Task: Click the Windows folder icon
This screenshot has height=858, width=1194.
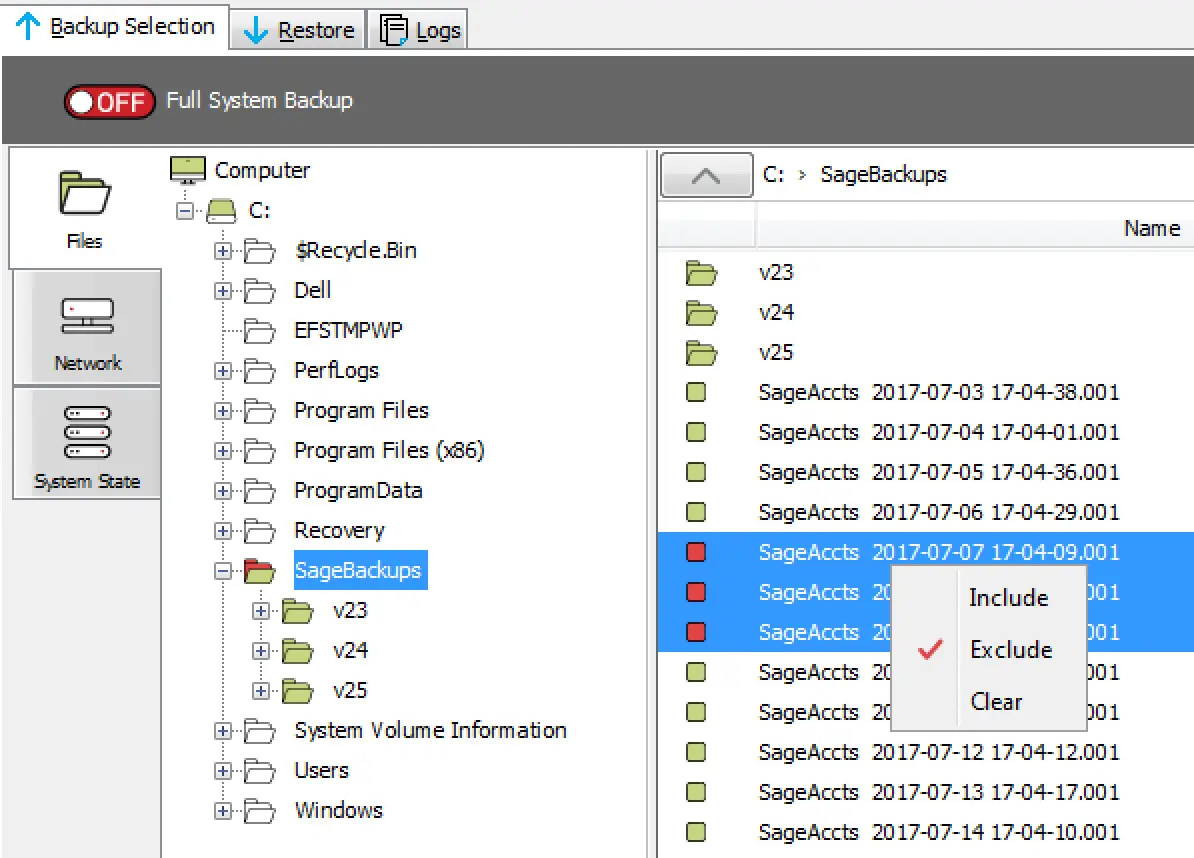Action: pyautogui.click(x=259, y=811)
